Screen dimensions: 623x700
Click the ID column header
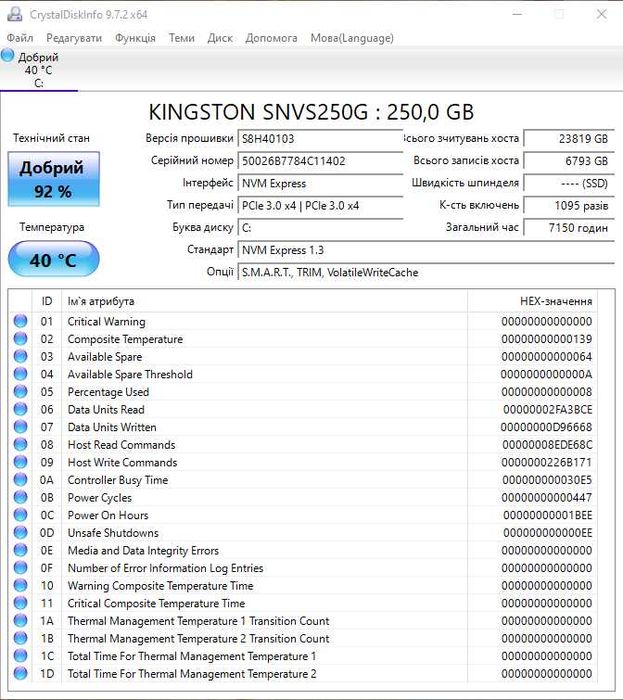point(47,301)
